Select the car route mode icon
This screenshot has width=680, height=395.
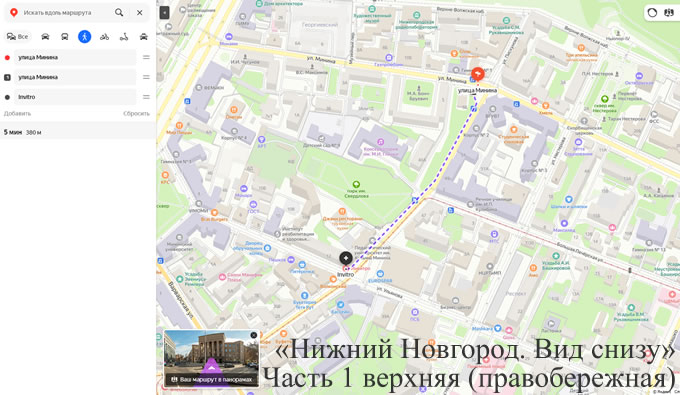tap(45, 37)
